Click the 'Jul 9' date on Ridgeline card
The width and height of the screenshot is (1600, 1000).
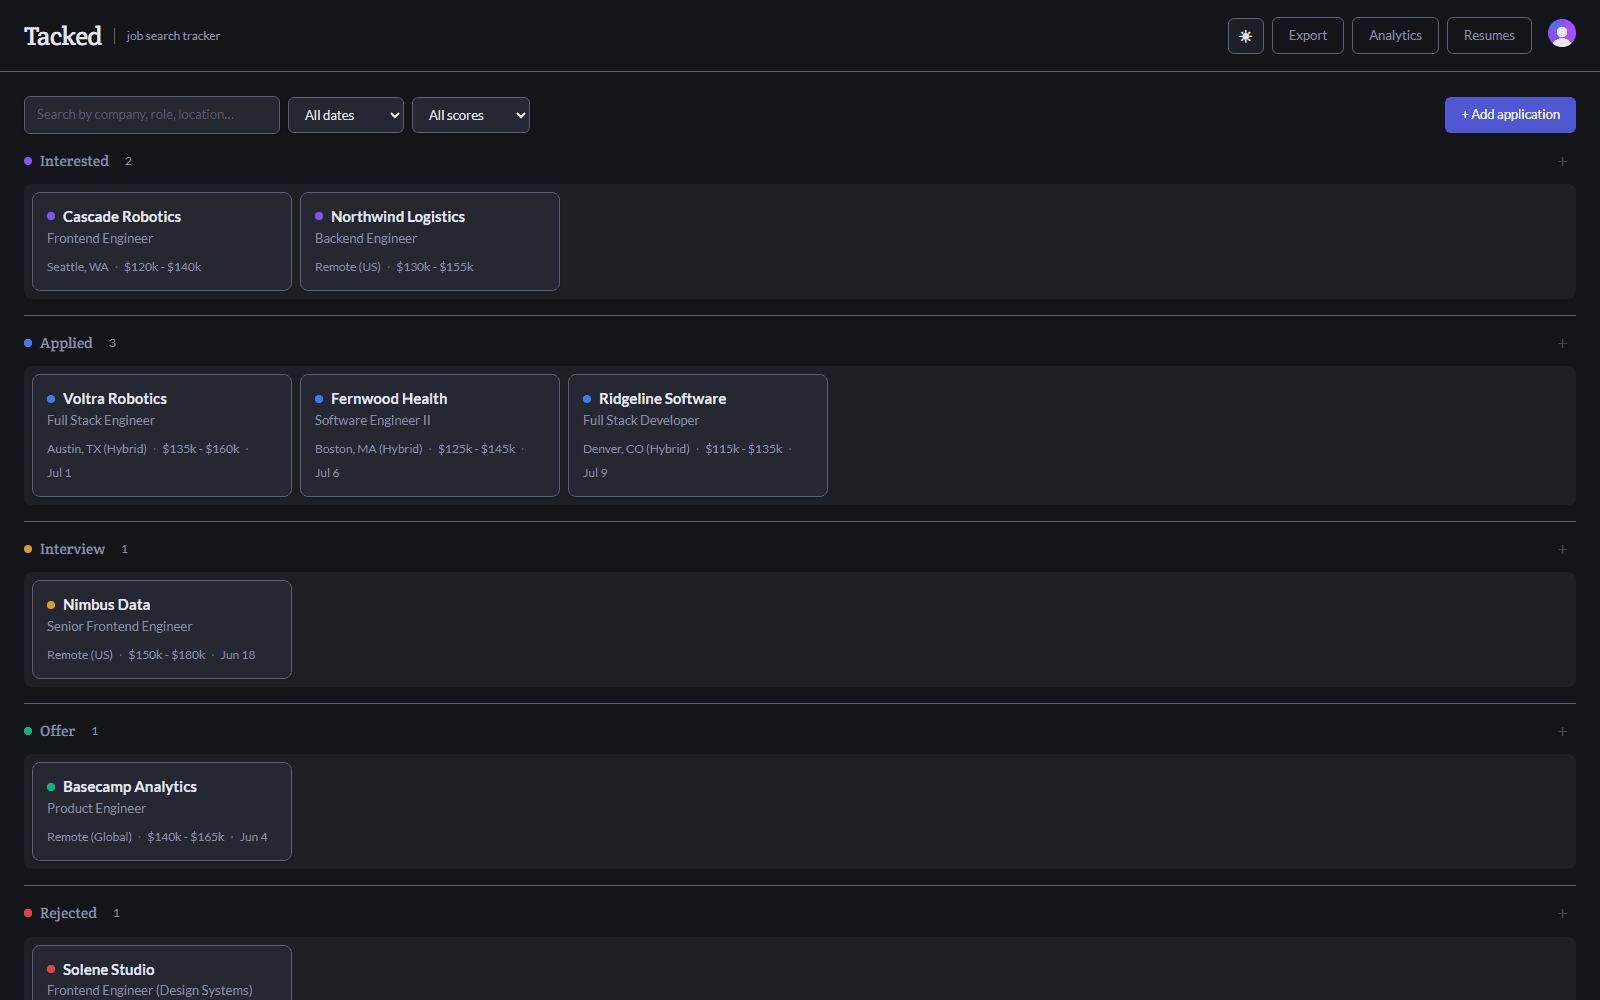(x=595, y=473)
